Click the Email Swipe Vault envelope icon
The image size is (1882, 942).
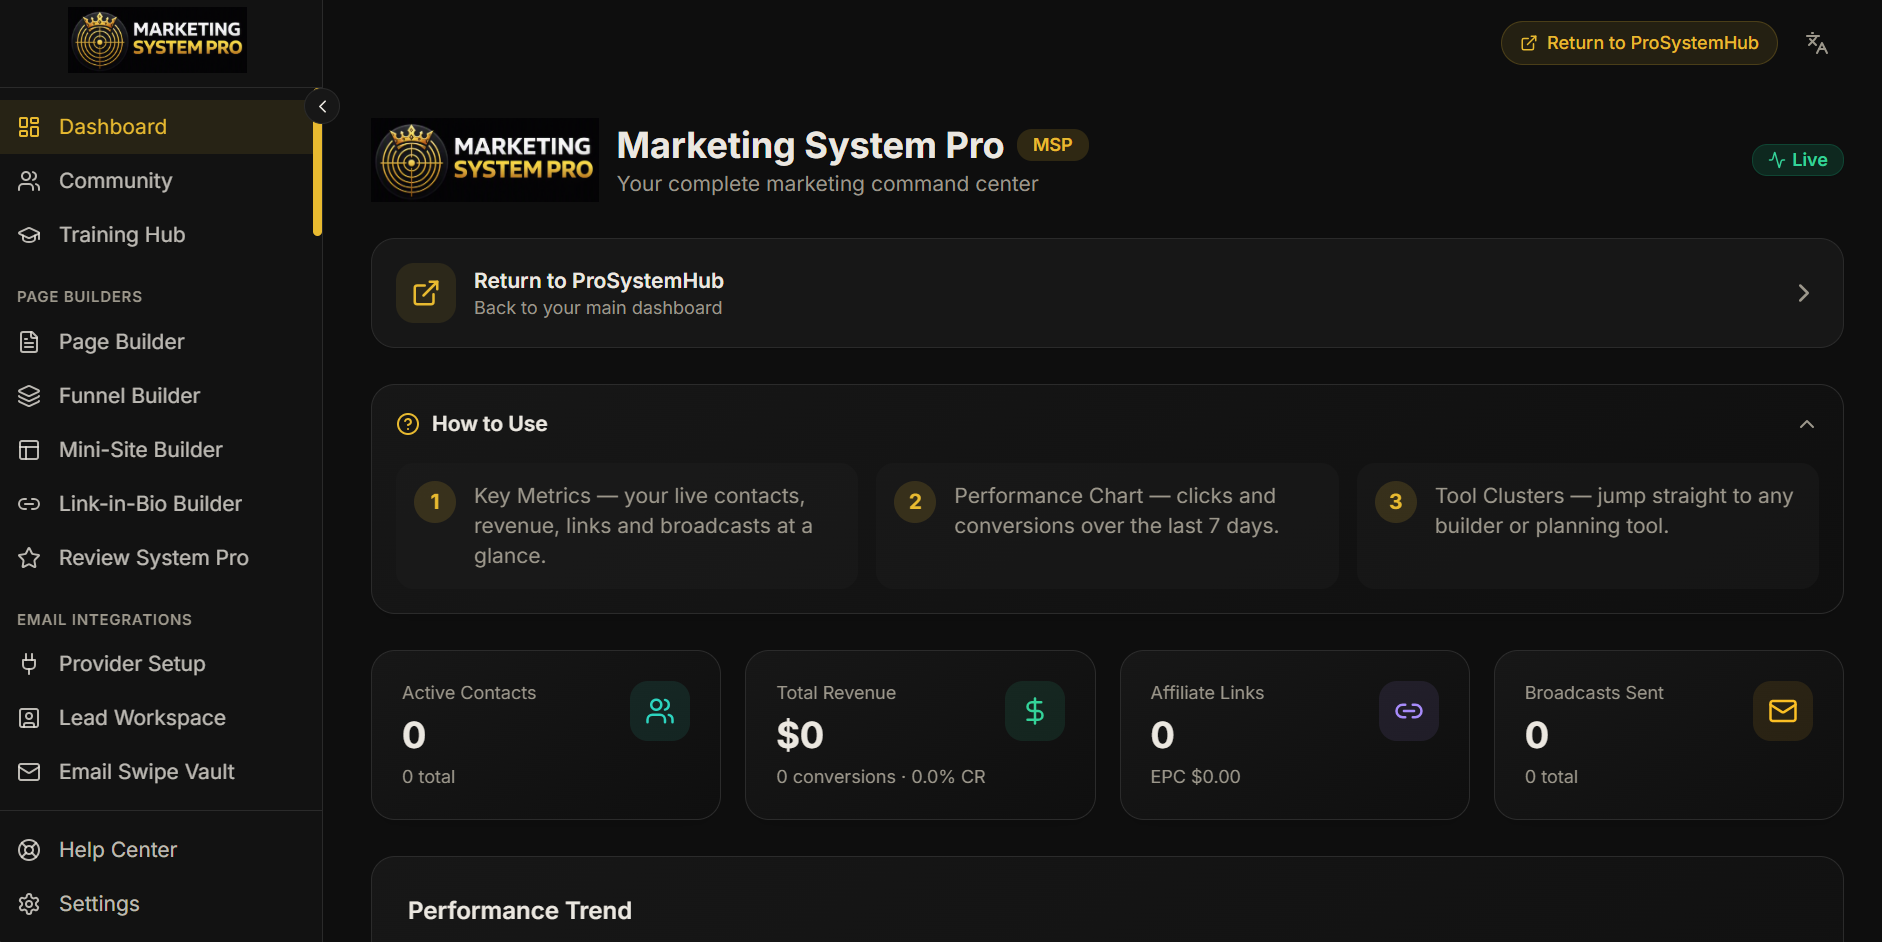tap(29, 772)
